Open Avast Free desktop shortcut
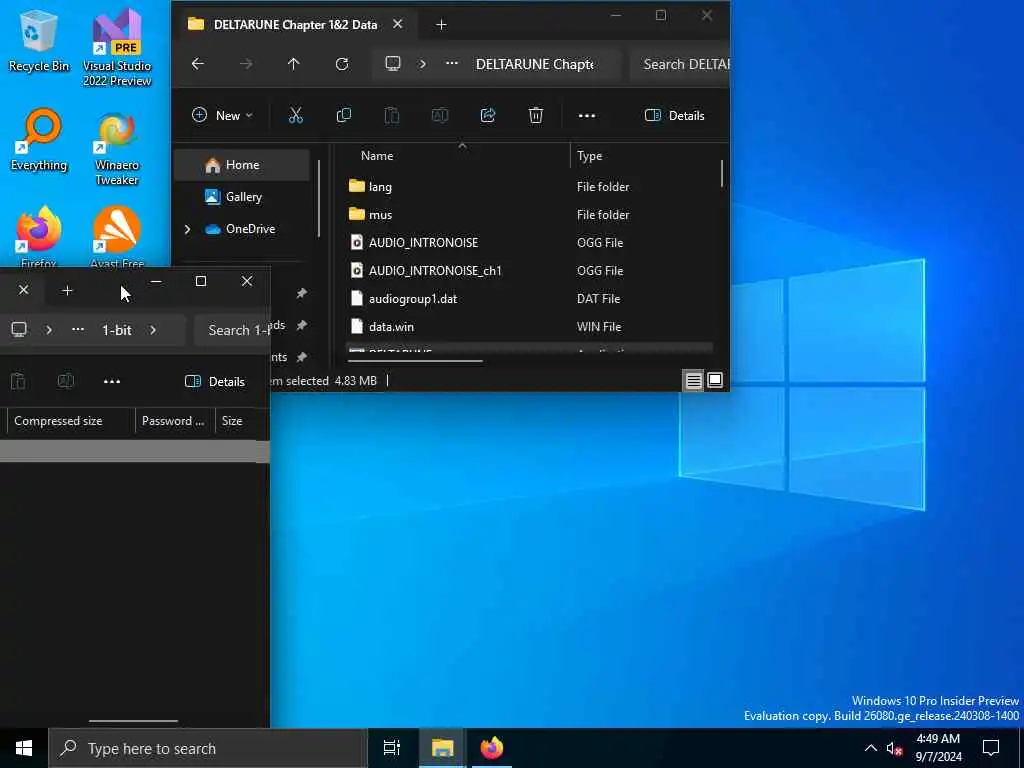Viewport: 1024px width, 768px height. (x=117, y=236)
